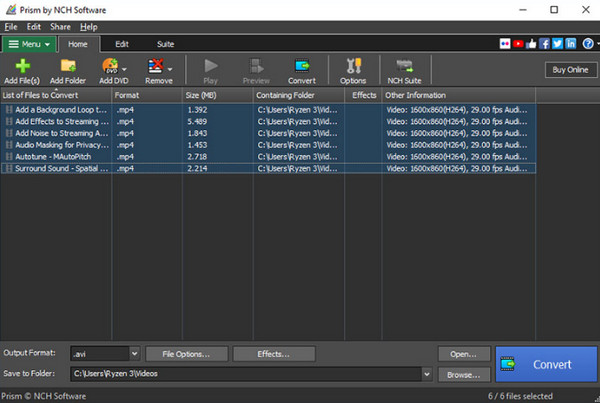
Task: Open the NCH Suite toolbox icon
Action: pyautogui.click(x=405, y=66)
